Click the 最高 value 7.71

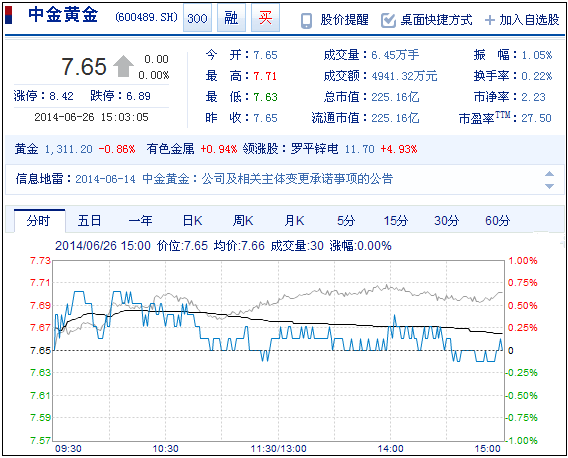(x=265, y=76)
